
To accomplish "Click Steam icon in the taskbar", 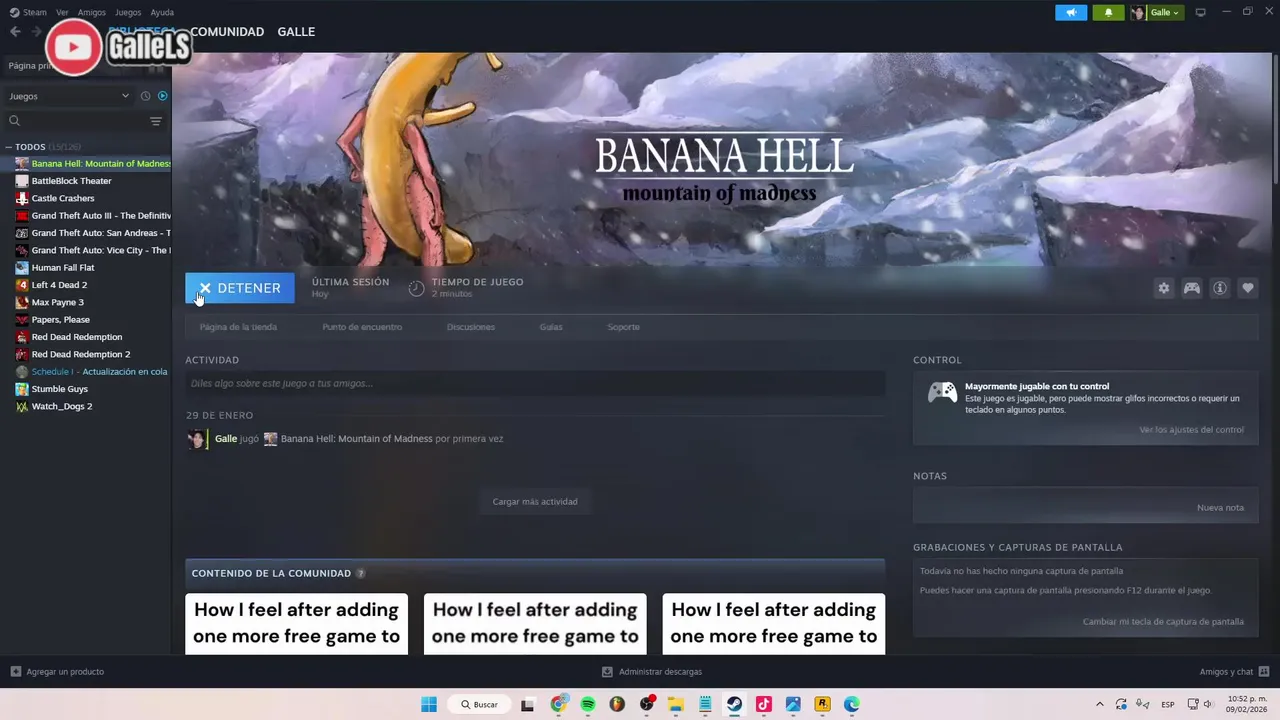I will tap(734, 704).
